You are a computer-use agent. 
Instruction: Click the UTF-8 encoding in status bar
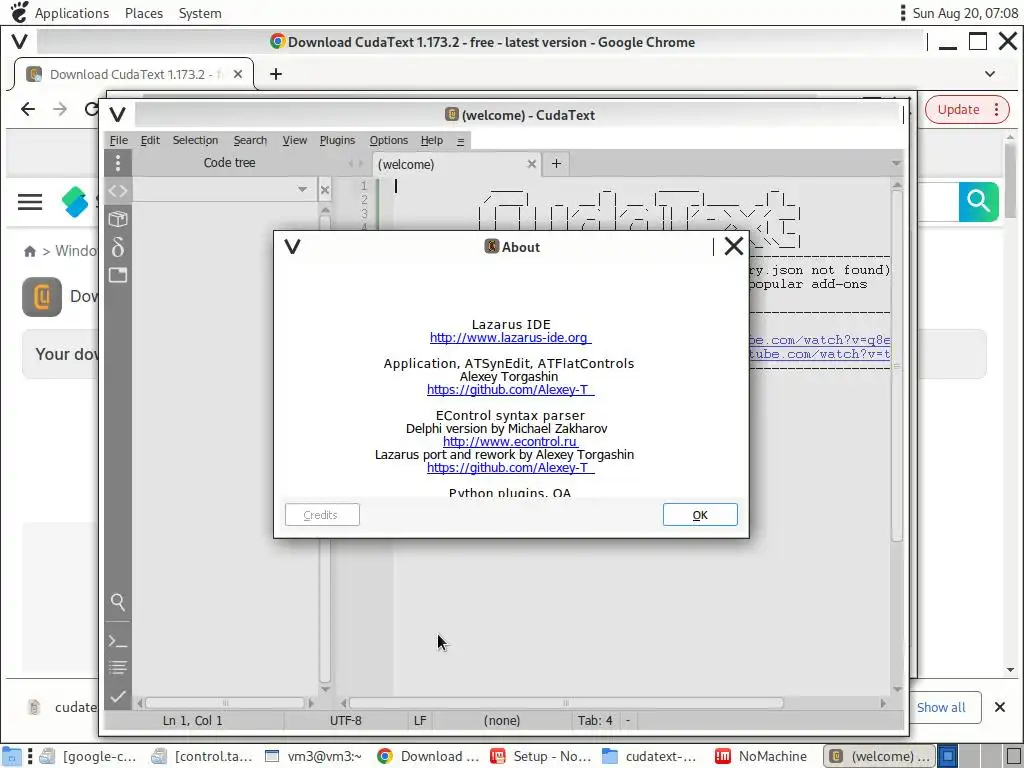[x=345, y=720]
